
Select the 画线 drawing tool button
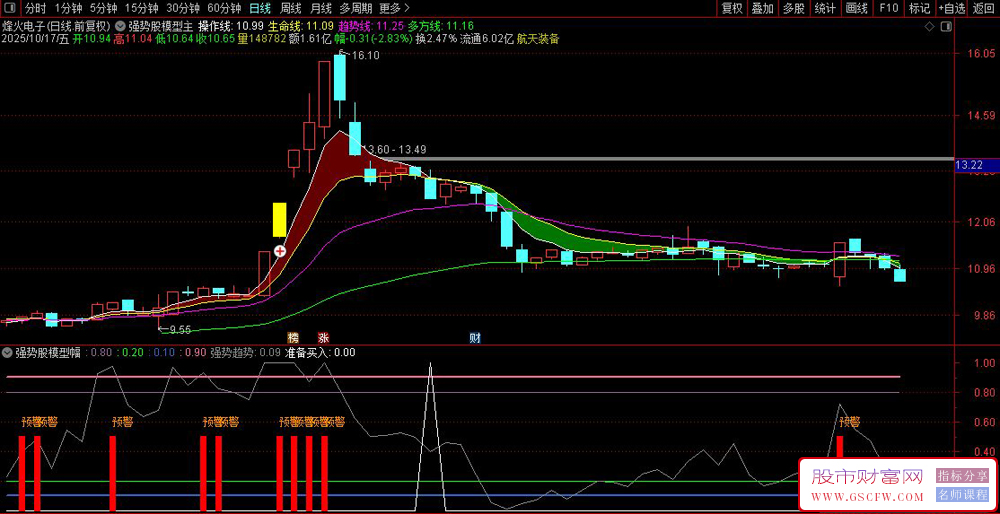click(x=856, y=8)
